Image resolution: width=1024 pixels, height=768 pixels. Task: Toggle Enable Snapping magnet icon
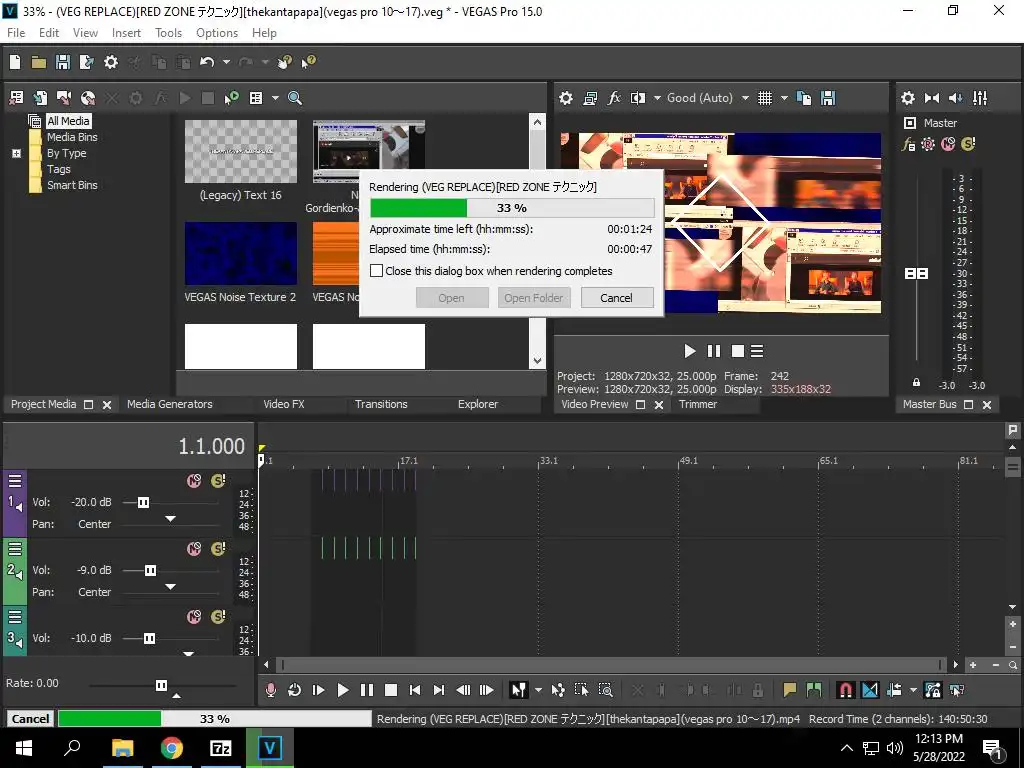pyautogui.click(x=845, y=690)
